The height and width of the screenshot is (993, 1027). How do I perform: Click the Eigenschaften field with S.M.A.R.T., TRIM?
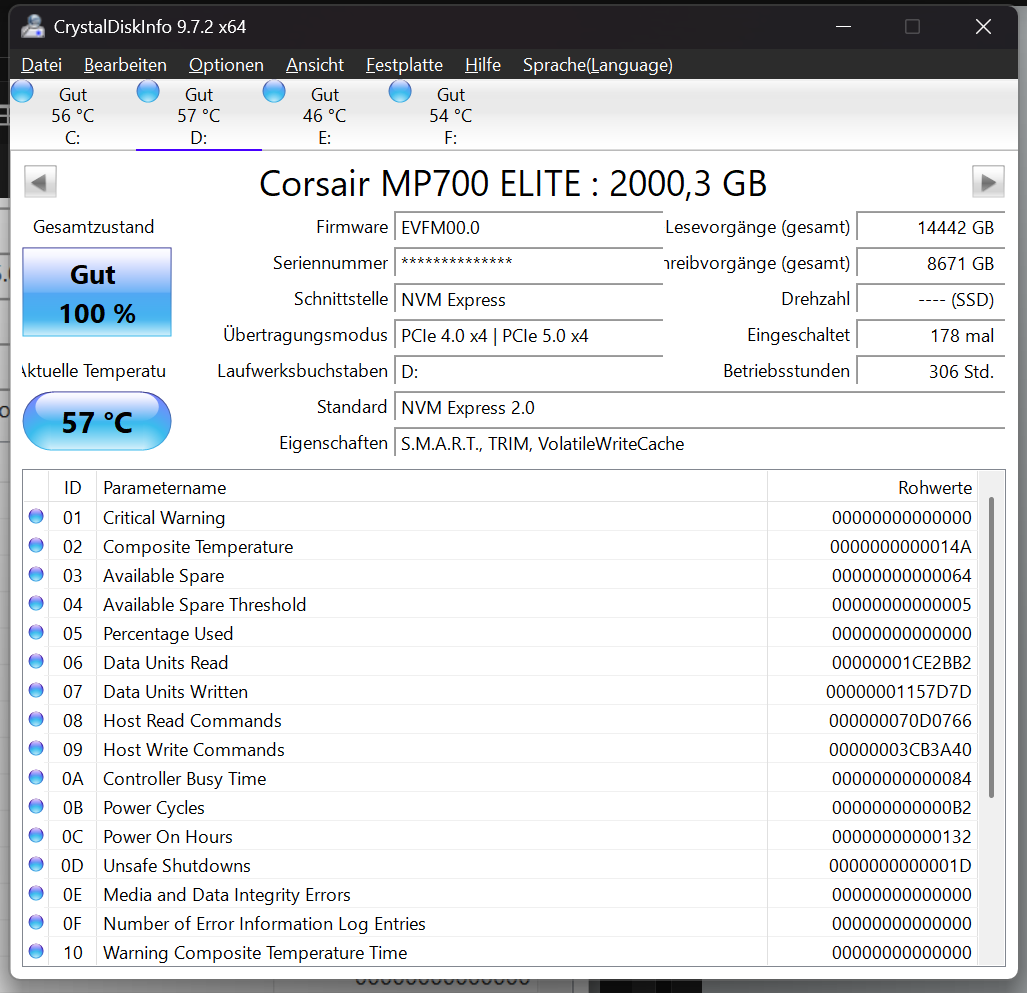[x=700, y=443]
